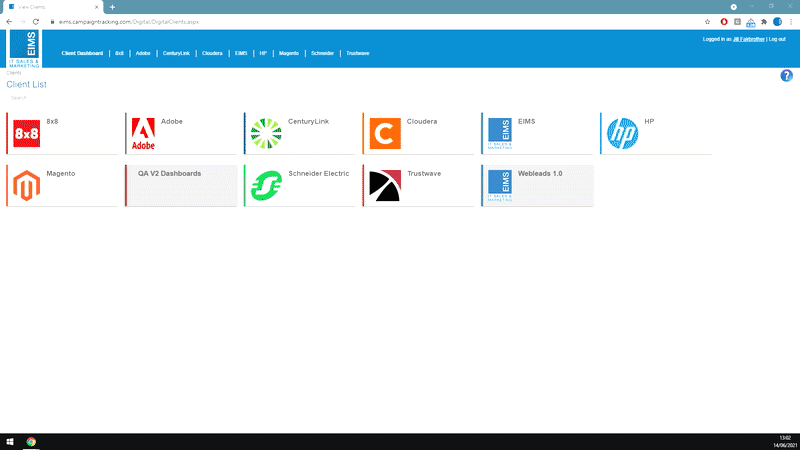Viewport: 800px width, 450px height.
Task: Choose Schneider in the navigation bar
Action: pos(322,53)
